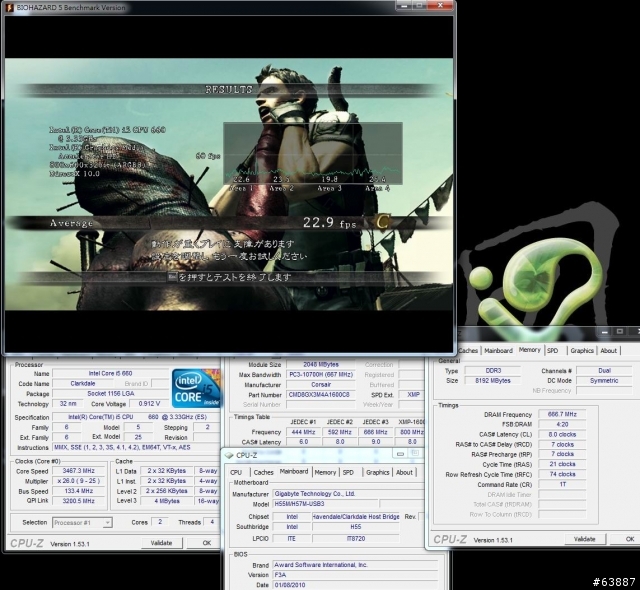Click the Southbridge value 'H55'

356,527
